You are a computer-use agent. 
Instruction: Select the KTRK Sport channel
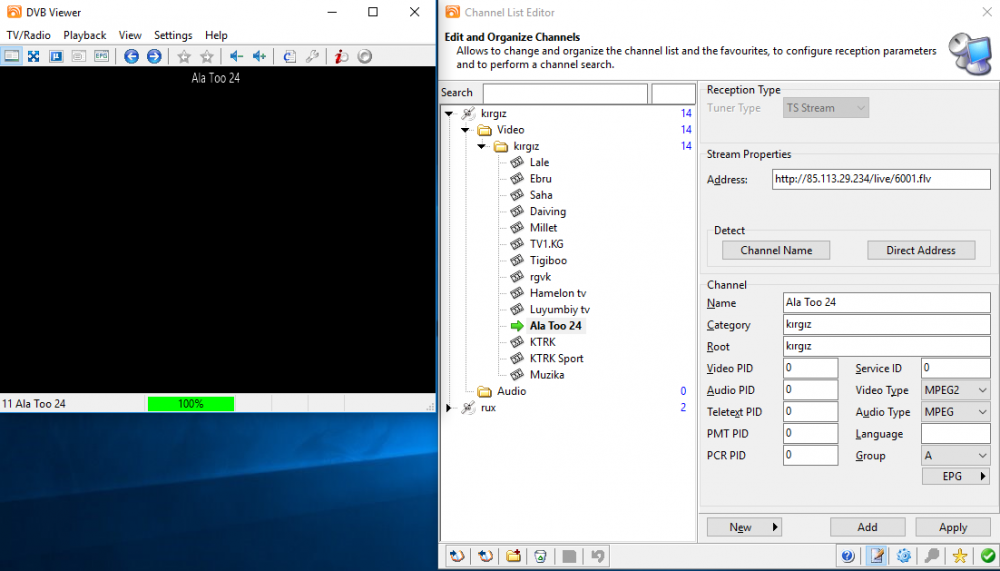556,359
